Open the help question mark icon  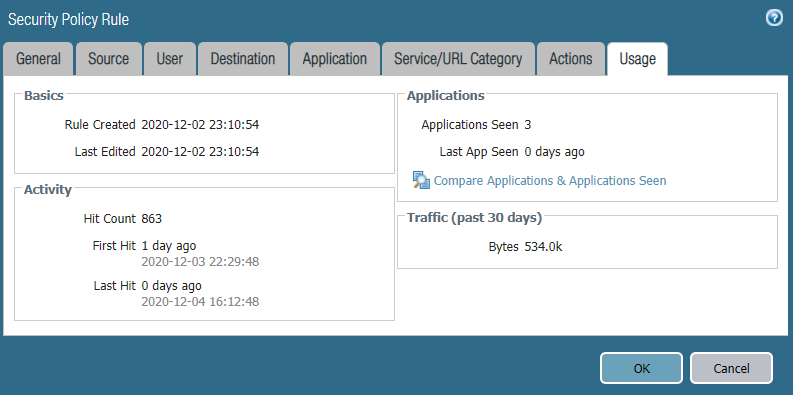coord(774,18)
